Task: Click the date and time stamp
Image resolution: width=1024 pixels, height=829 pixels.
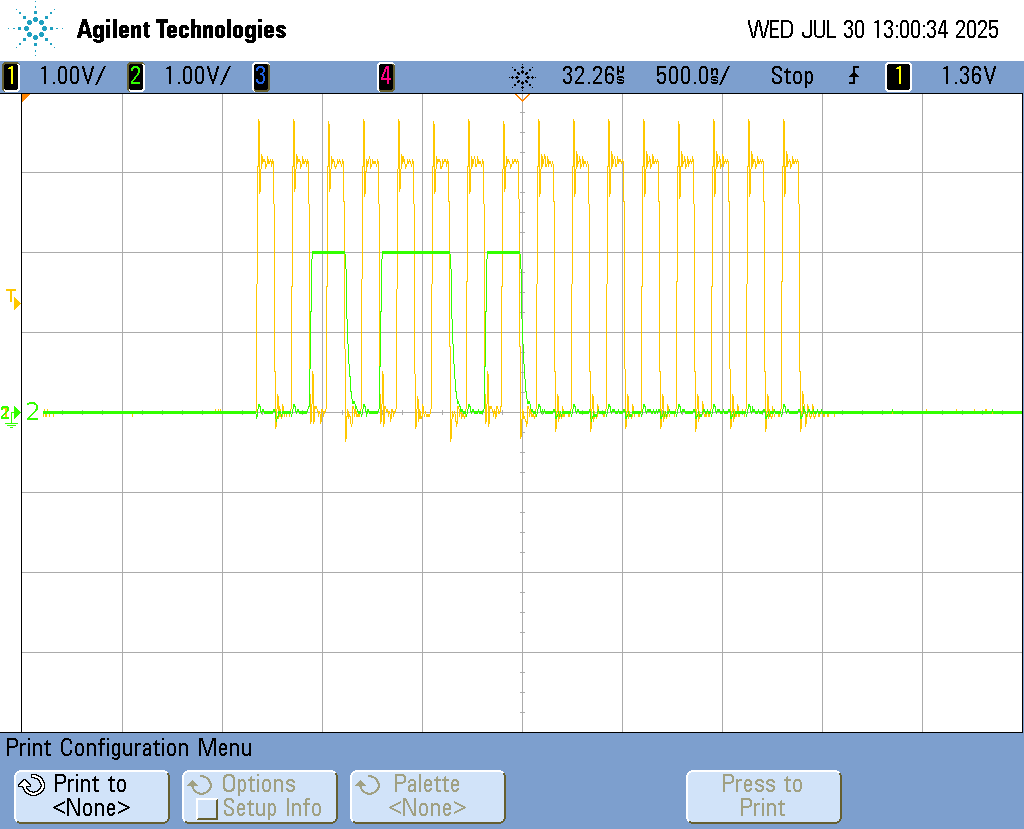Action: tap(872, 29)
